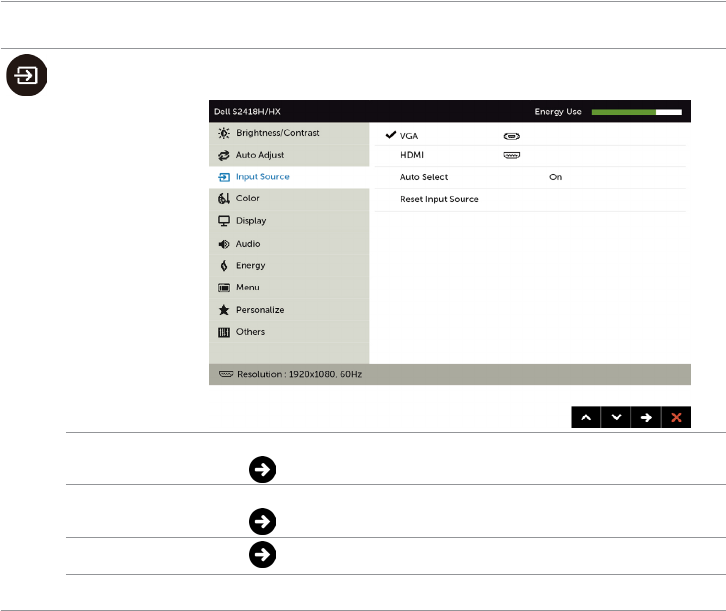Open Auto Adjust menu item
Image resolution: width=726 pixels, height=611 pixels.
tap(289, 156)
